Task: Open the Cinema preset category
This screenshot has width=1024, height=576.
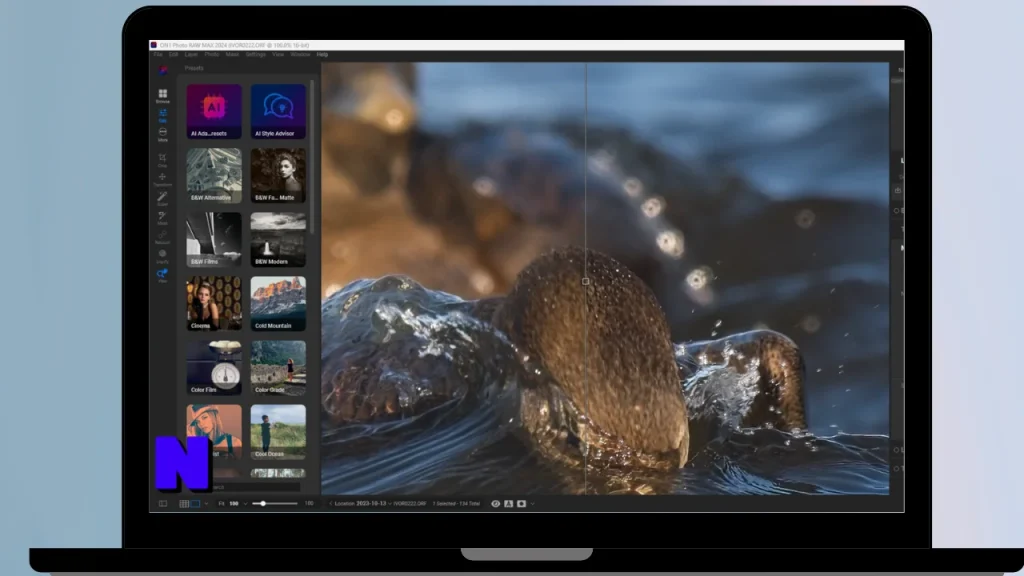Action: (x=214, y=303)
